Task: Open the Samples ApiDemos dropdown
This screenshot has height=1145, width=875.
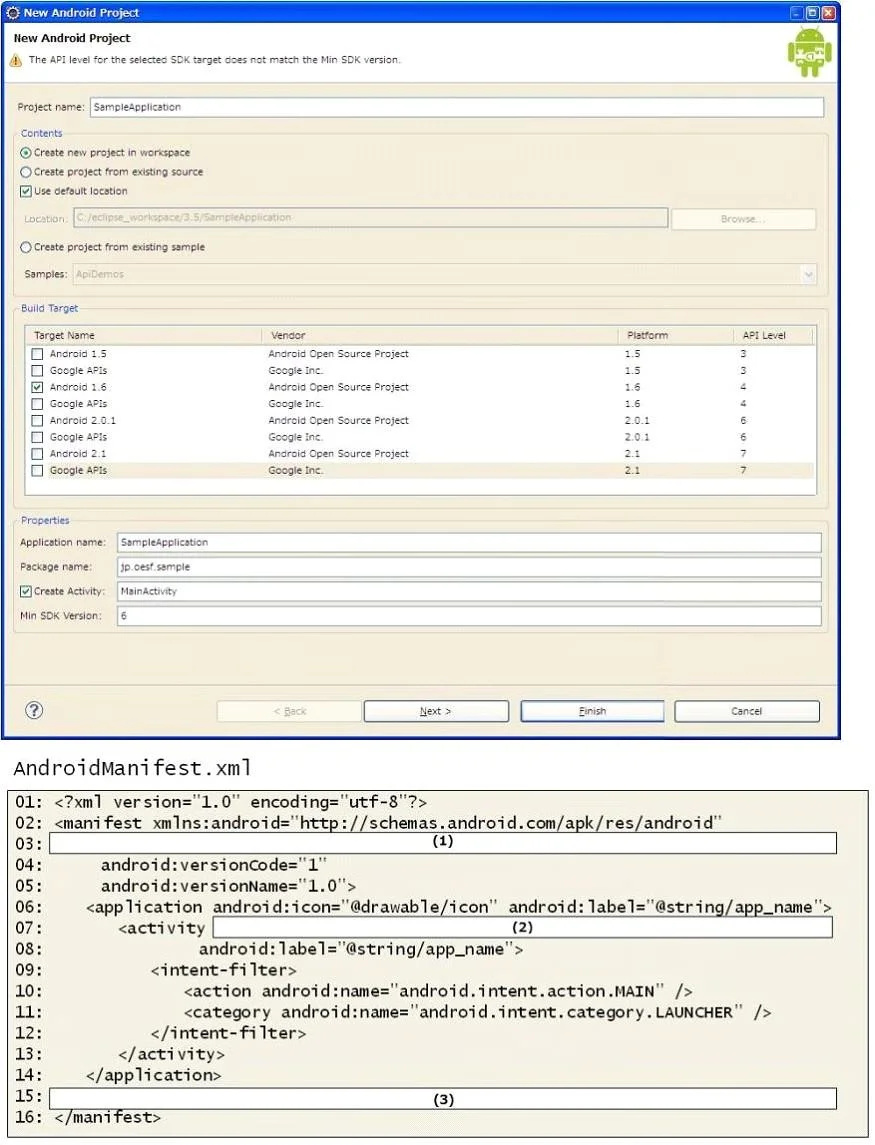Action: tap(808, 275)
